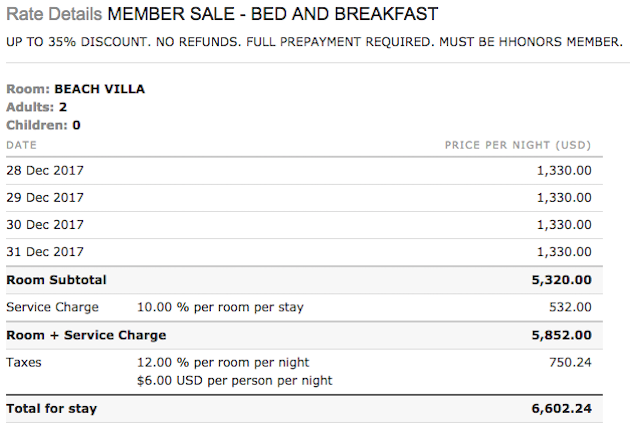Select the Total for stay amount 6,602.24
Image resolution: width=630 pixels, height=428 pixels.
pyautogui.click(x=562, y=409)
